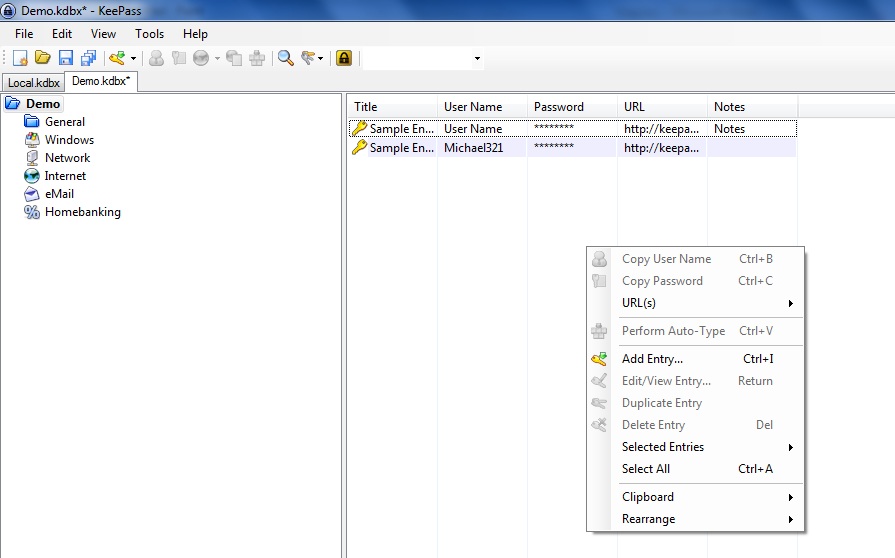Open the View menu
Screen dimensions: 895x558
103,34
